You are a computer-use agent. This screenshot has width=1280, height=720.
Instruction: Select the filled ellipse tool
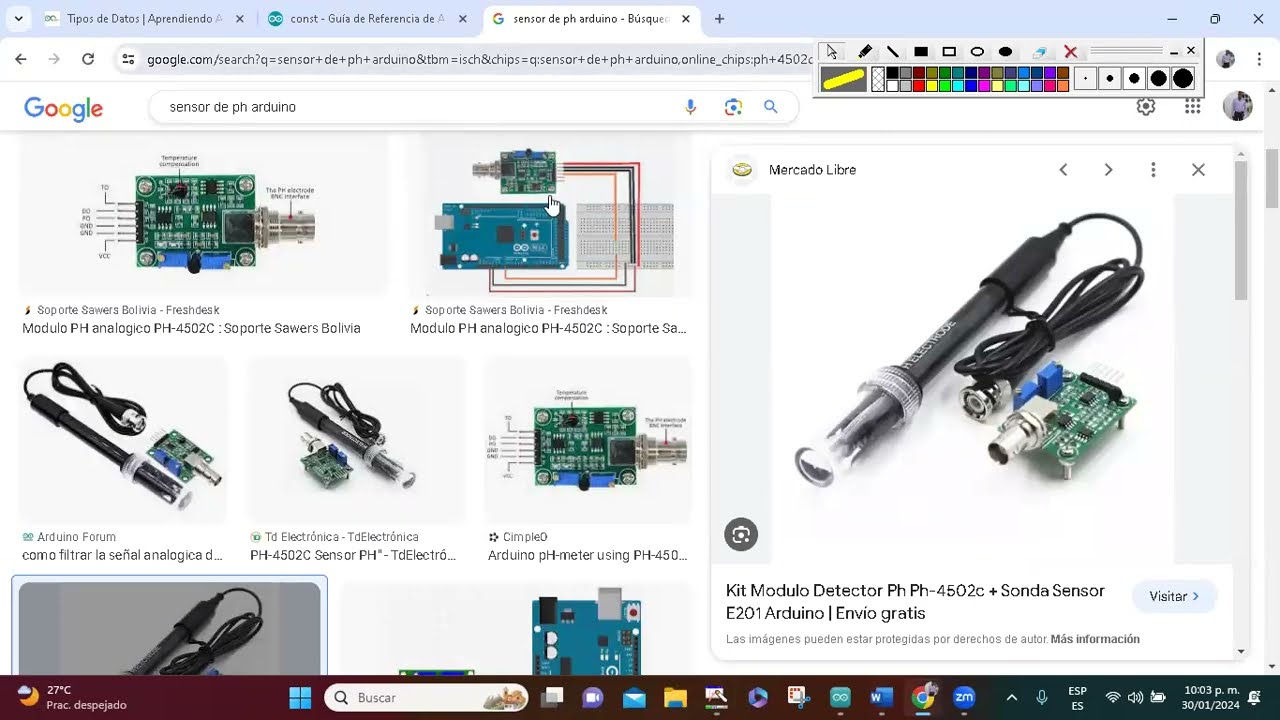pos(1005,52)
